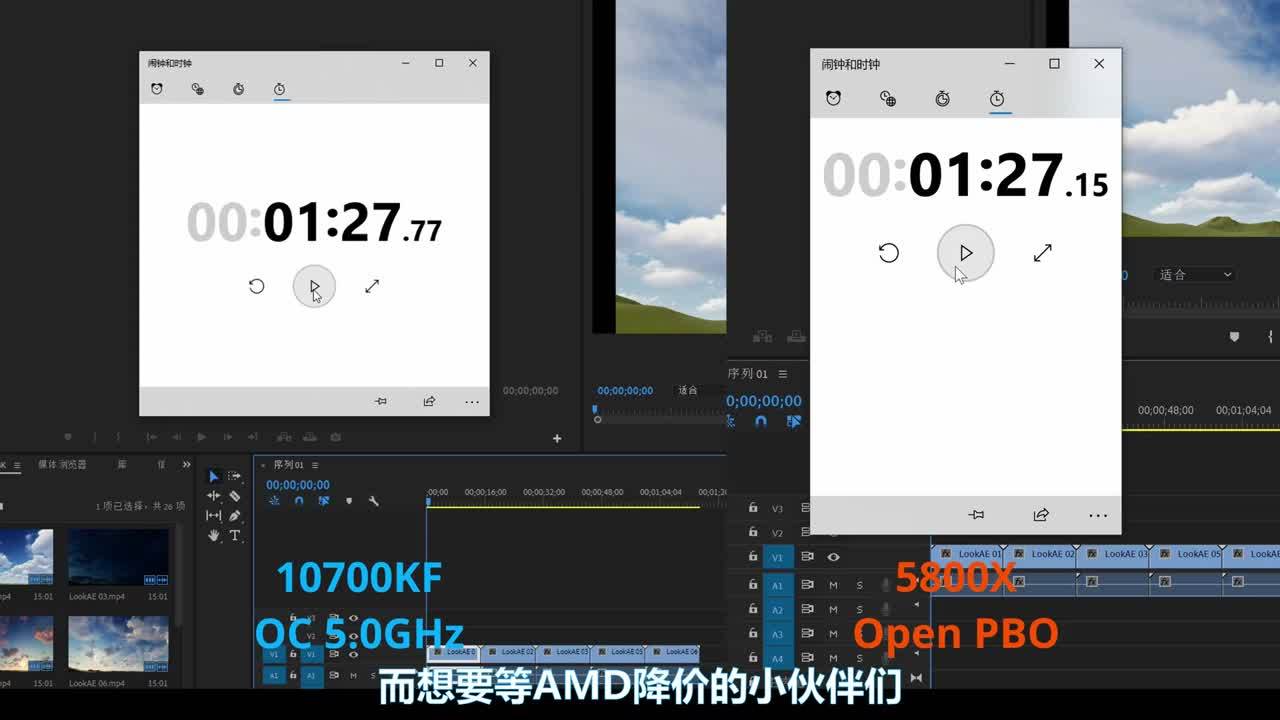Toggle lock on V3 track in 5800X timeline
Image resolution: width=1280 pixels, height=720 pixels.
pyautogui.click(x=753, y=508)
